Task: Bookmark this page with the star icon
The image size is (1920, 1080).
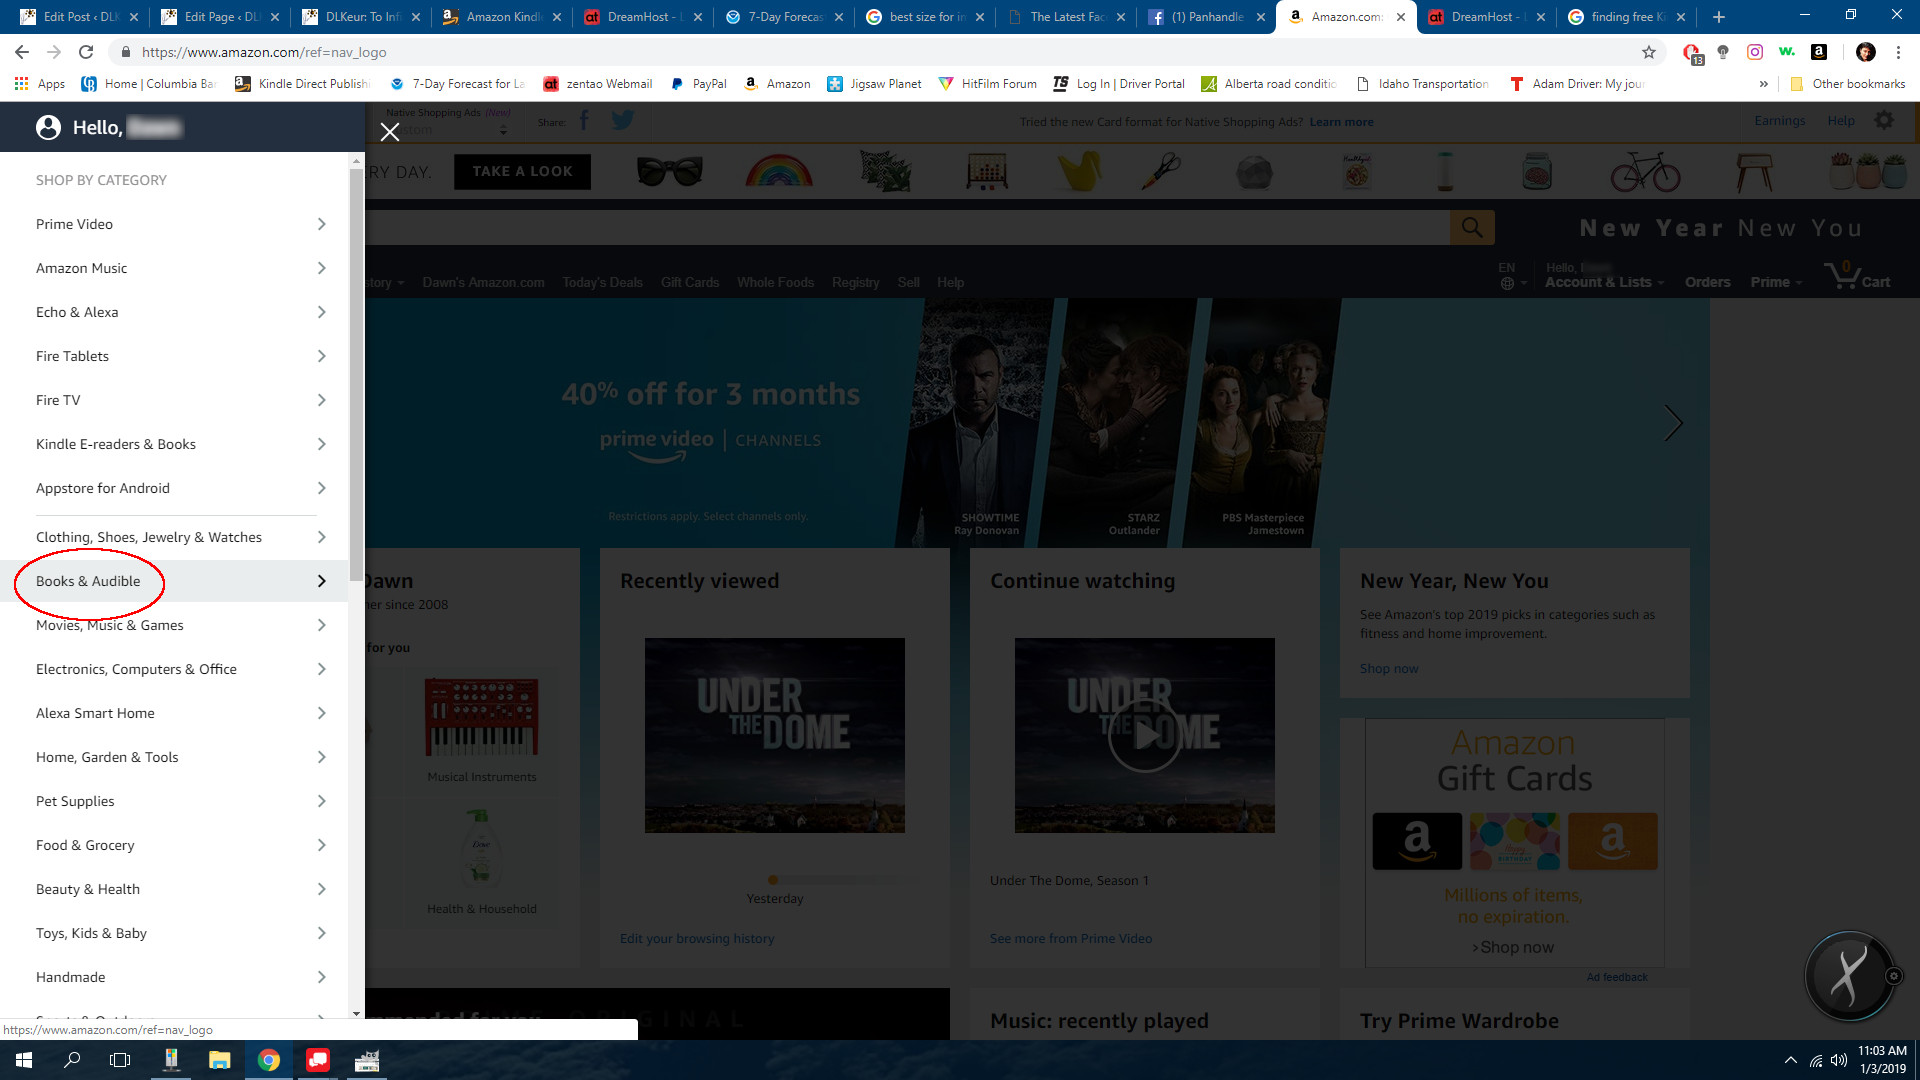Action: point(1649,52)
